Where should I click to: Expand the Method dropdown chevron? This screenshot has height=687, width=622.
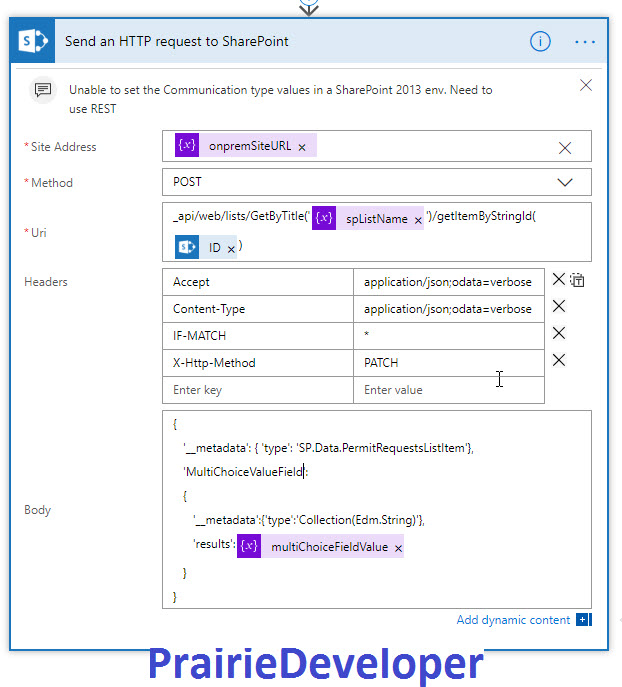point(565,182)
